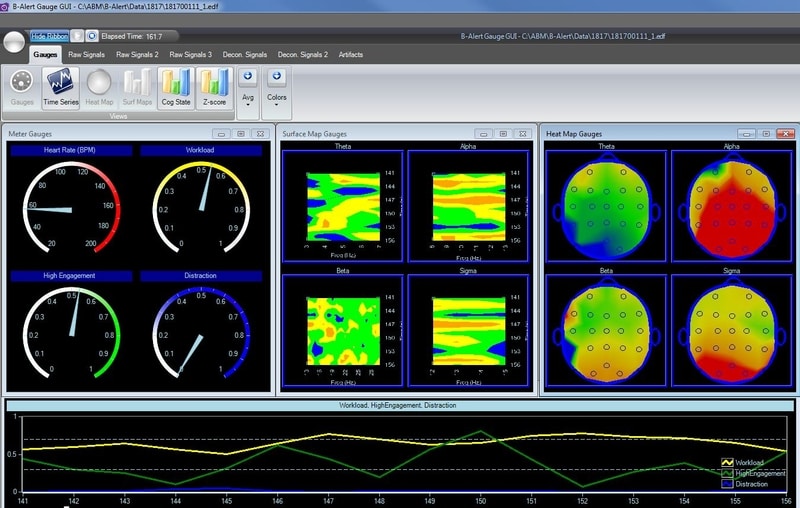Viewport: 800px width, 508px height.
Task: Switch to the Z-score view
Action: point(213,86)
